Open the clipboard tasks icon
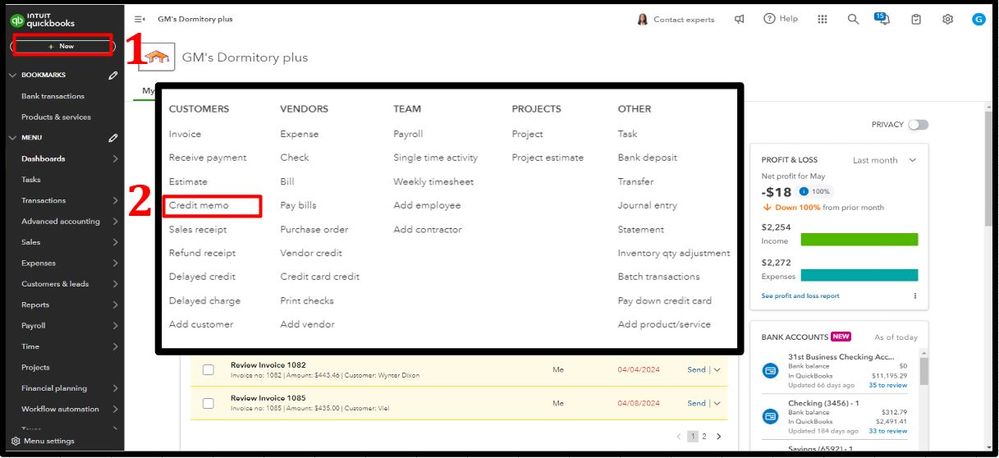 tap(916, 19)
